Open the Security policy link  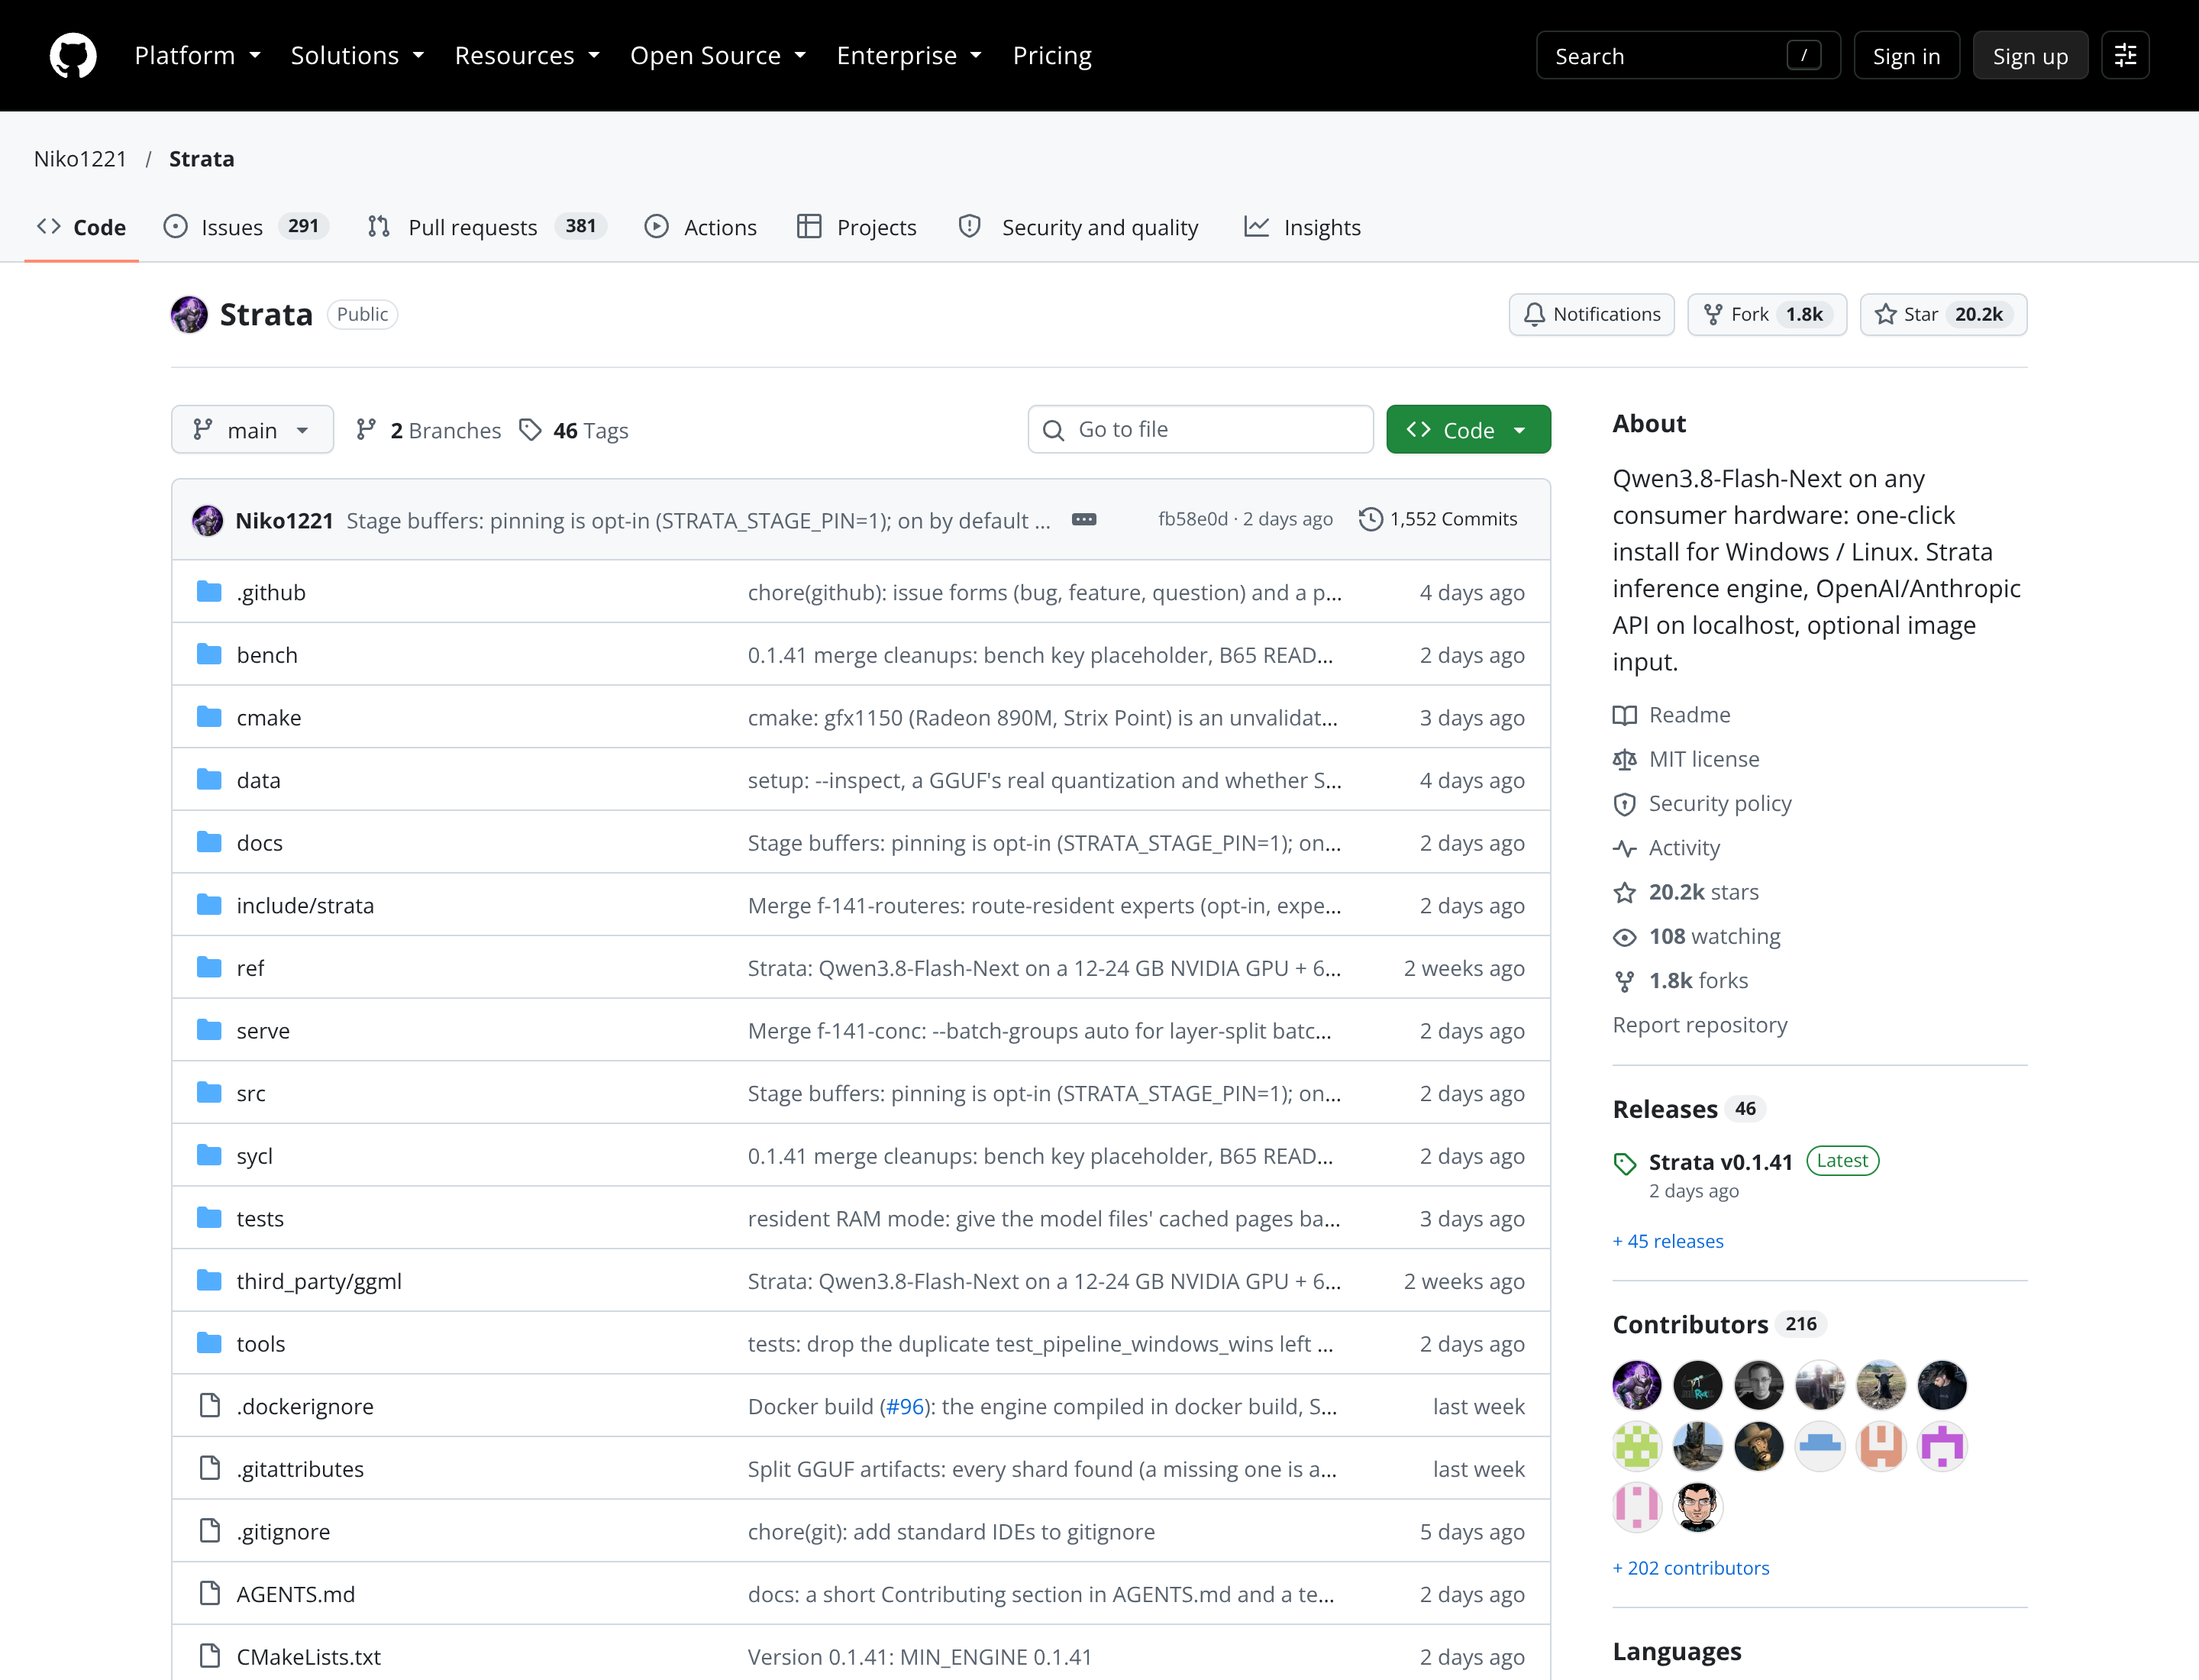(1702, 803)
